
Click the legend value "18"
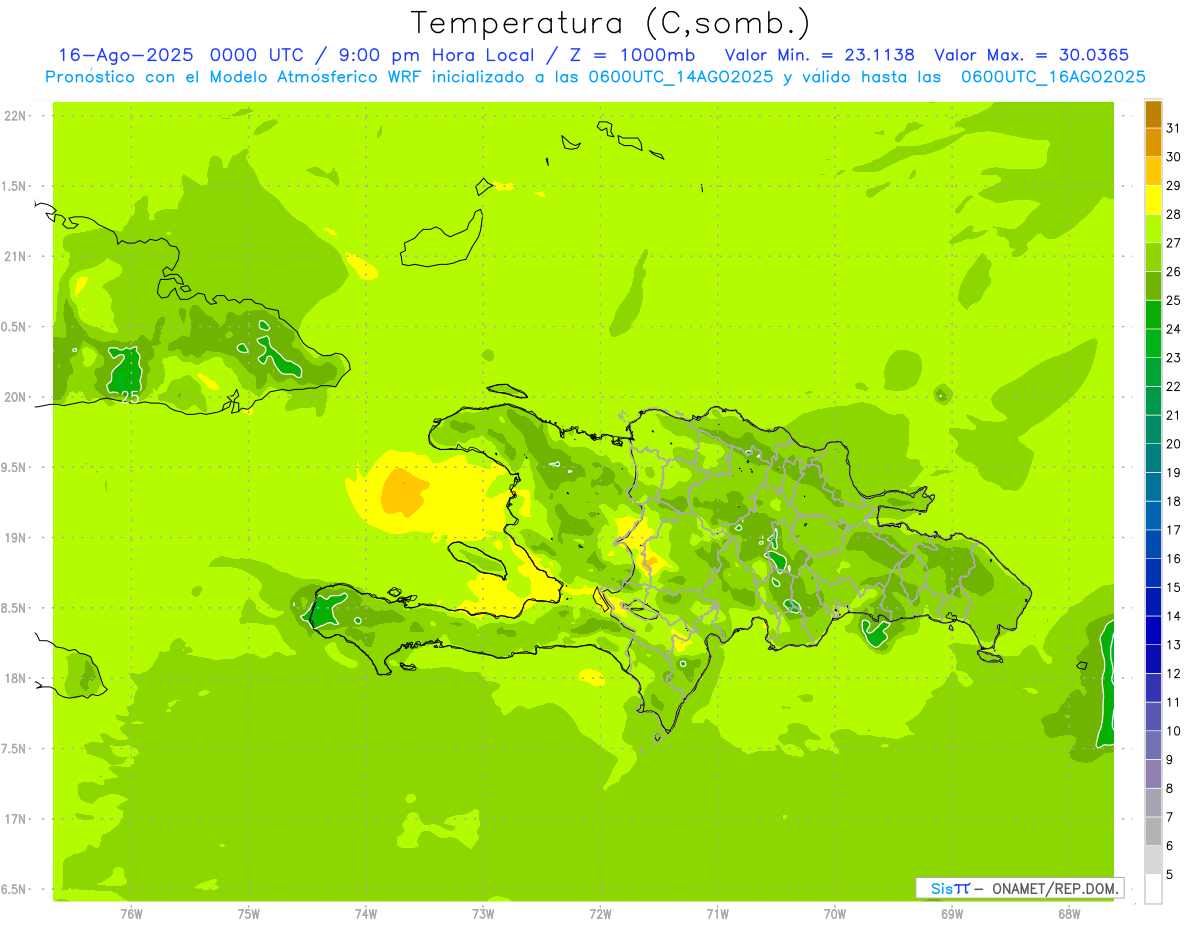pos(1174,501)
